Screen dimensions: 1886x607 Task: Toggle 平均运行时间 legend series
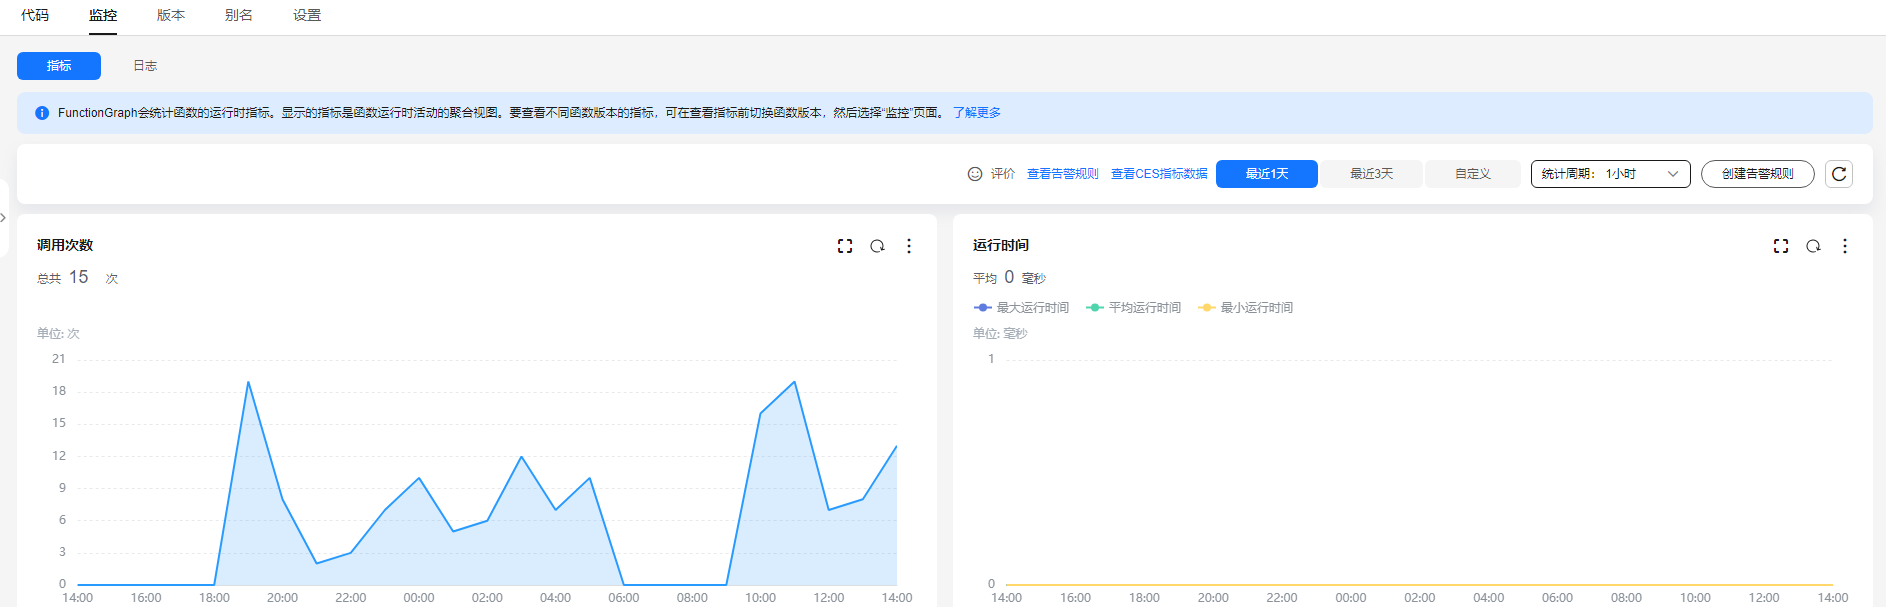1134,308
